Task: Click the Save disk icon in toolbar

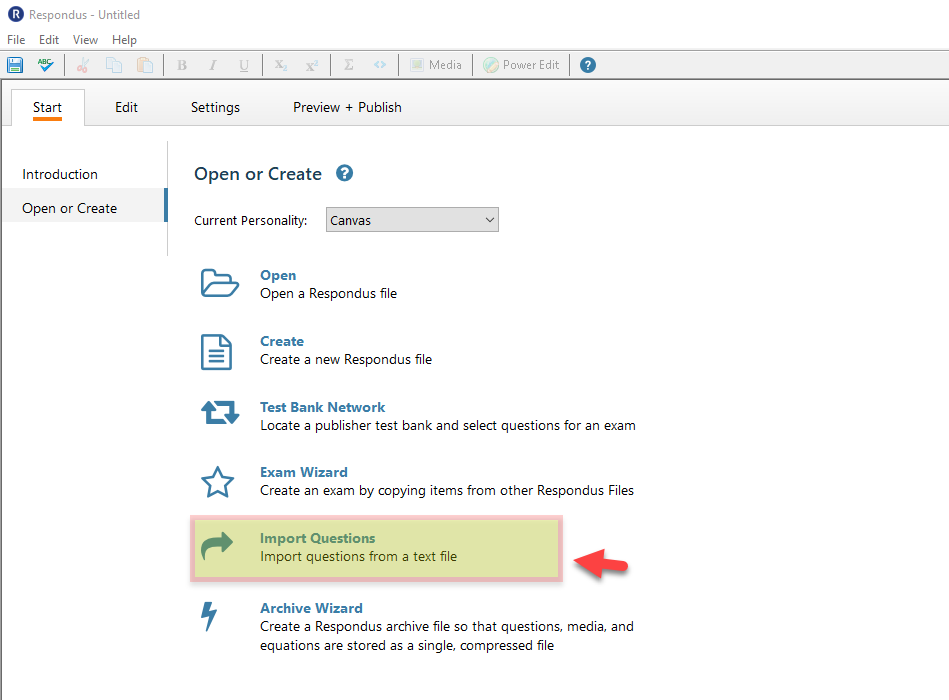Action: click(x=15, y=65)
